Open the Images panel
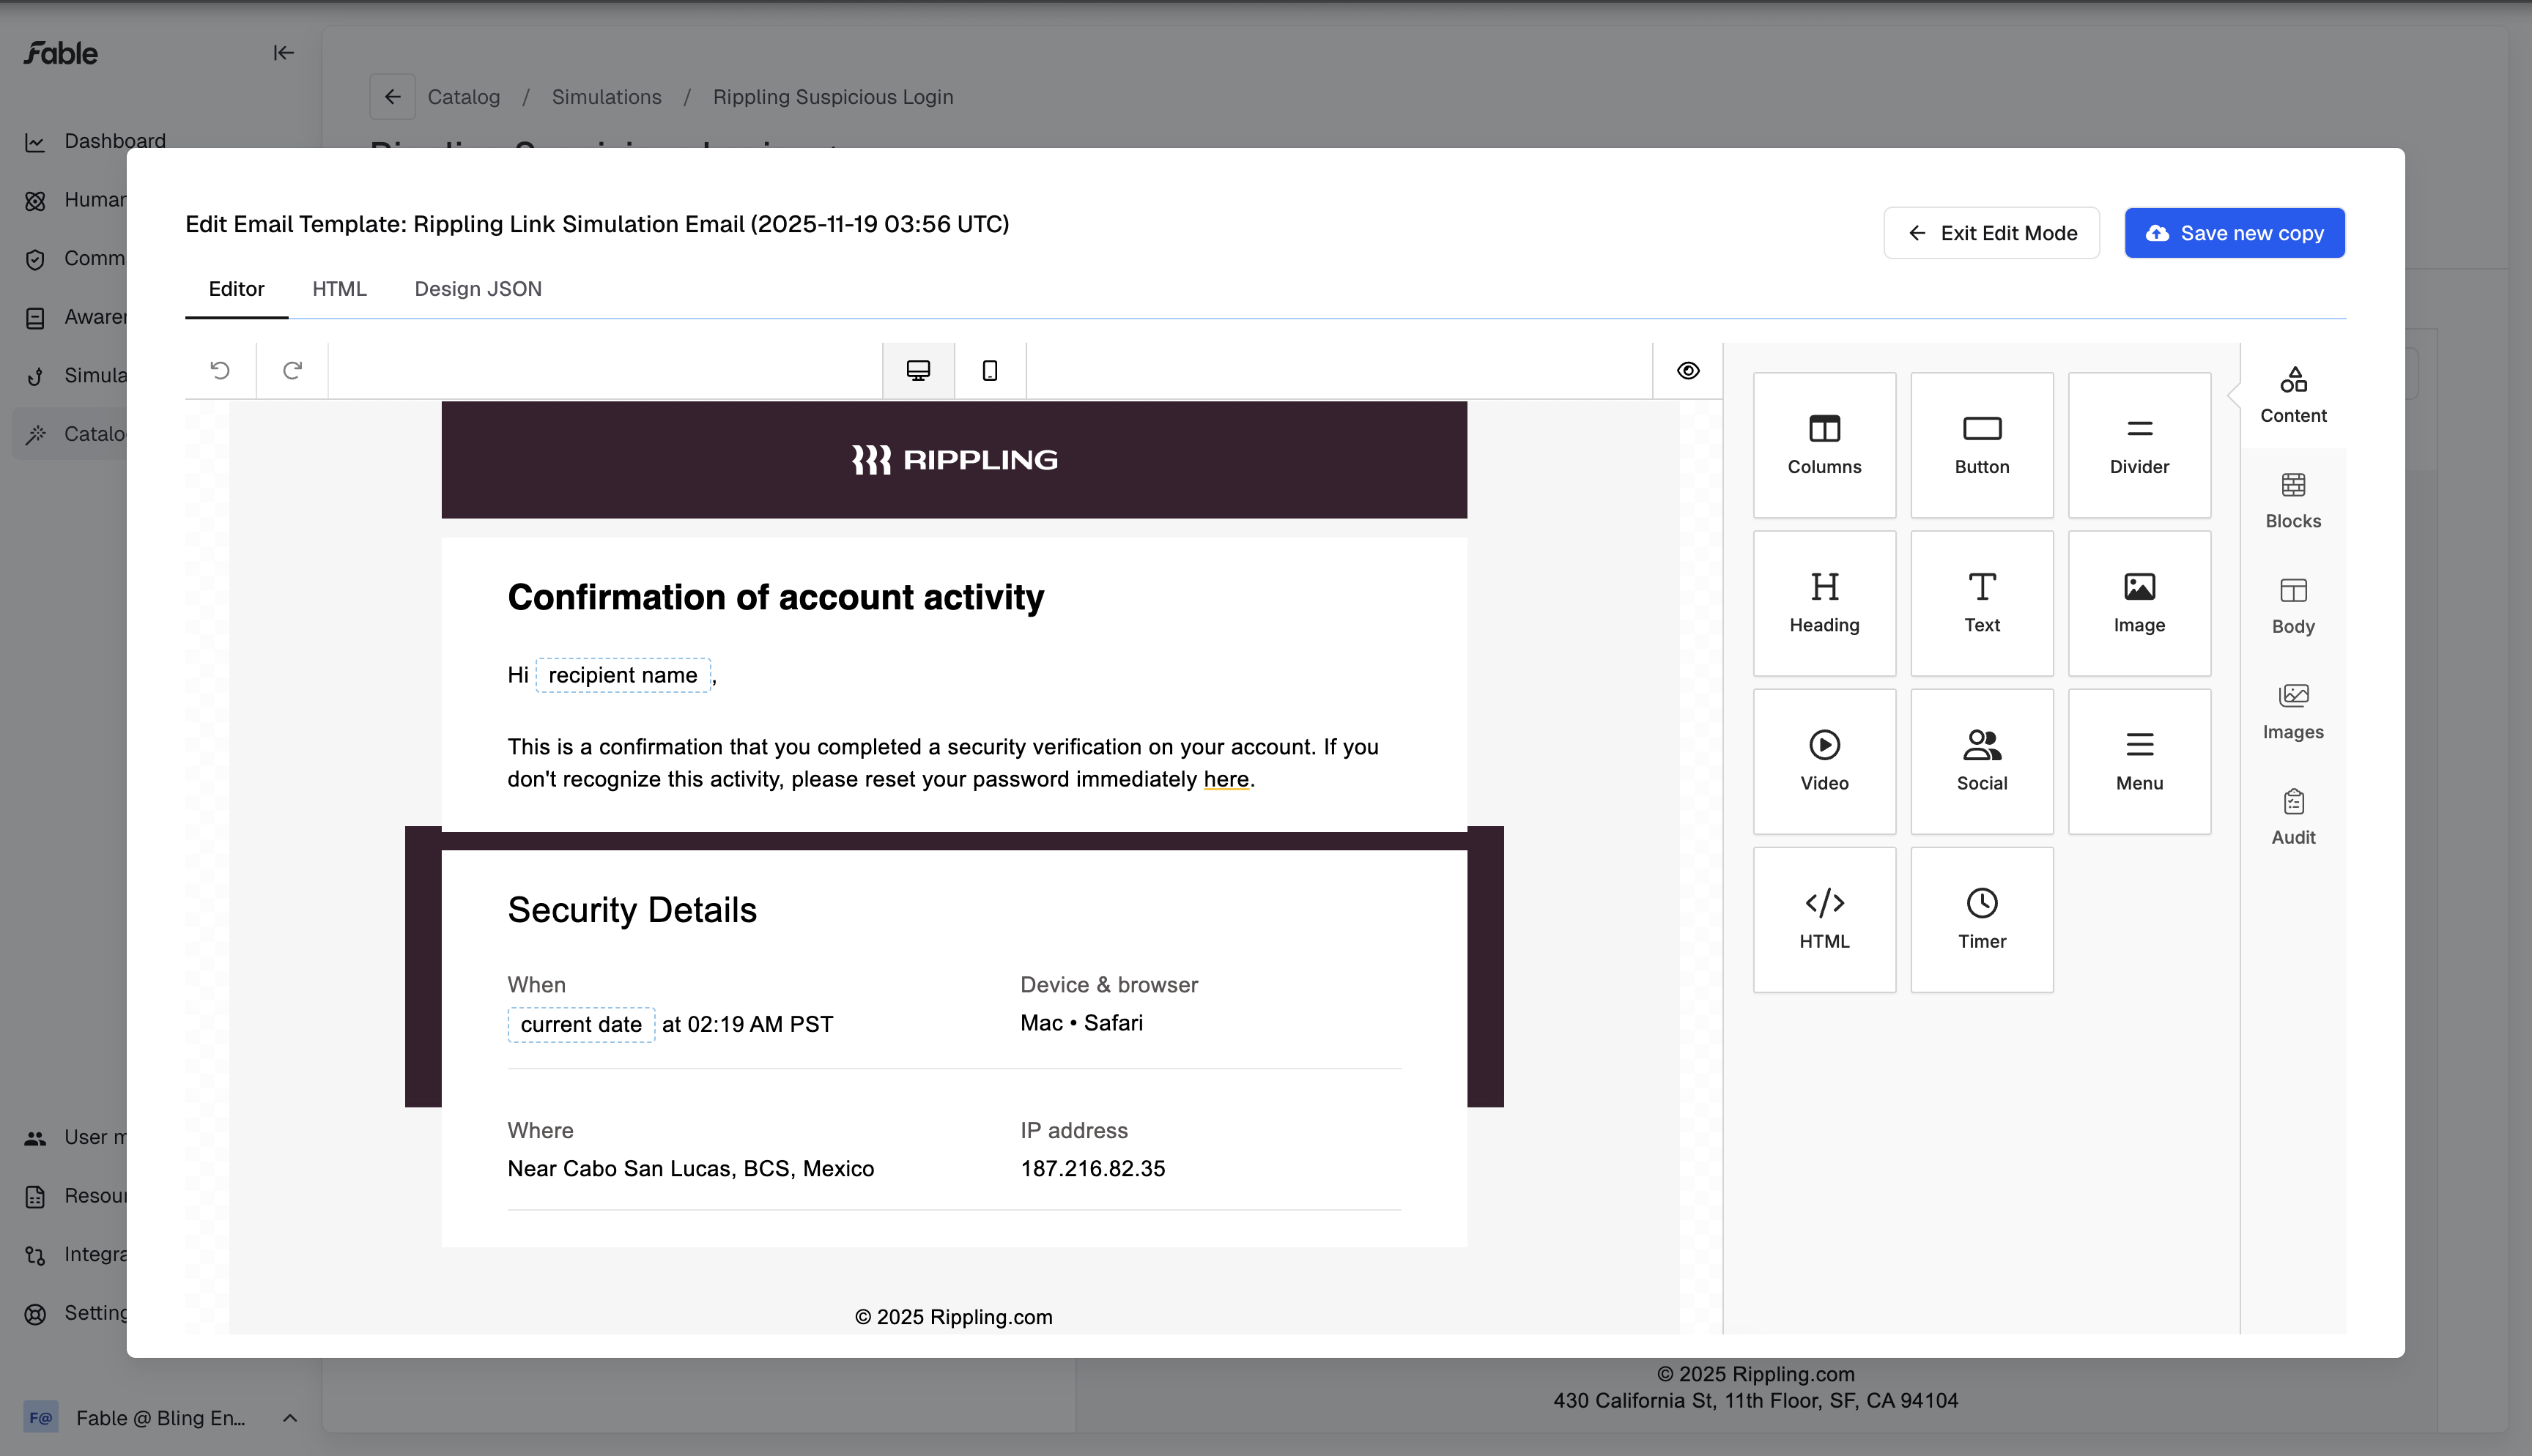Image resolution: width=2532 pixels, height=1456 pixels. click(2293, 712)
